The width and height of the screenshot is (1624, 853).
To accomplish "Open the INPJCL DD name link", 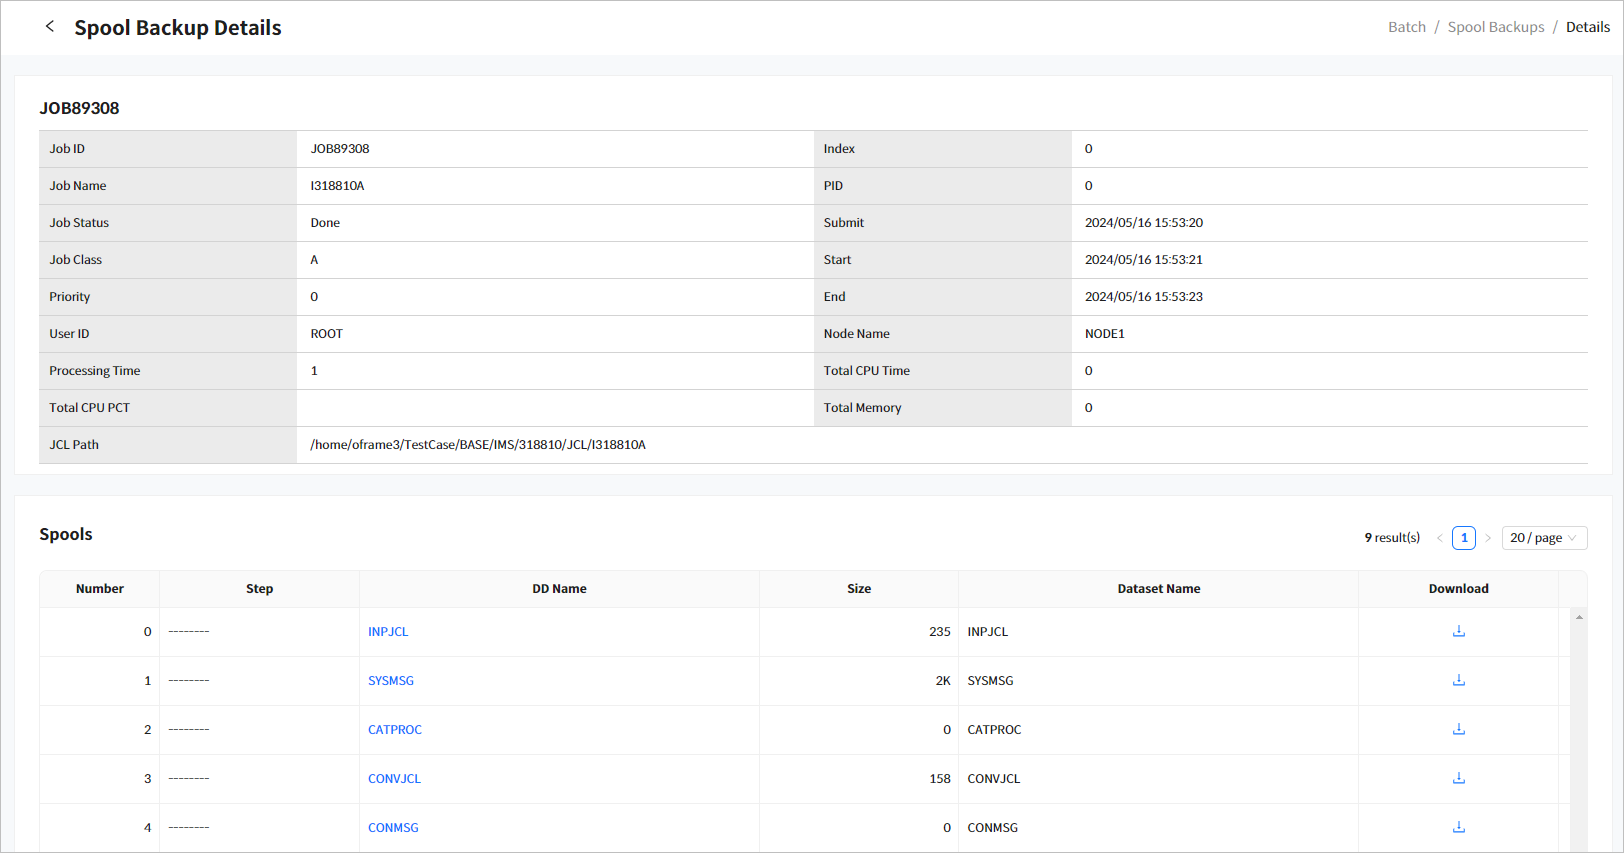I will tap(388, 632).
